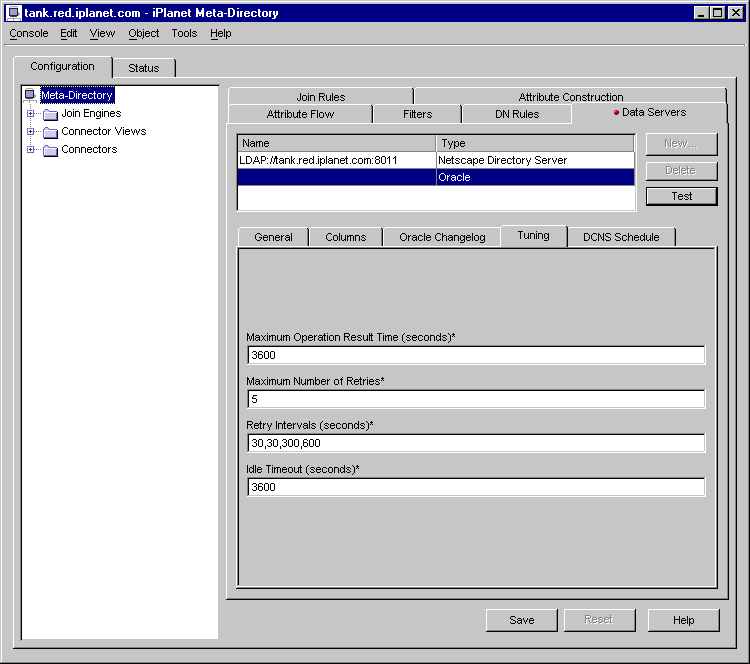Screen dimensions: 750x664
Task: Open the DN Rules tab
Action: tap(517, 114)
